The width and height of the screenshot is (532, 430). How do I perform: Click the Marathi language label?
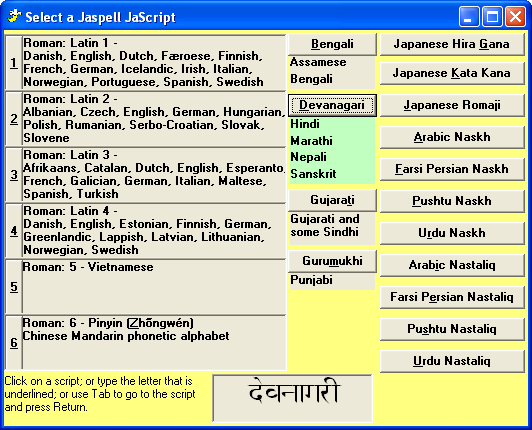tap(311, 141)
